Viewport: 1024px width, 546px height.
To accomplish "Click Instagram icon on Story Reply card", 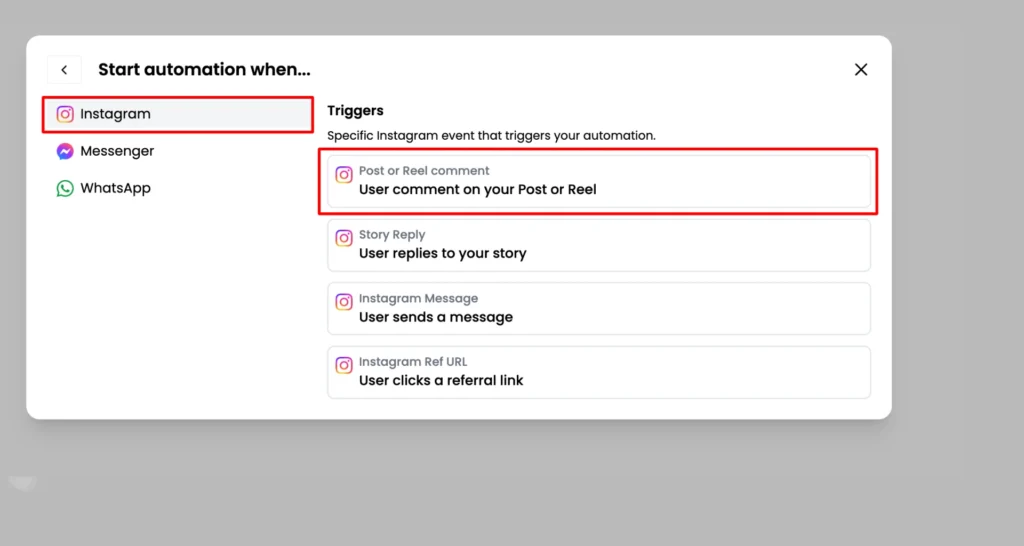I will pos(344,238).
